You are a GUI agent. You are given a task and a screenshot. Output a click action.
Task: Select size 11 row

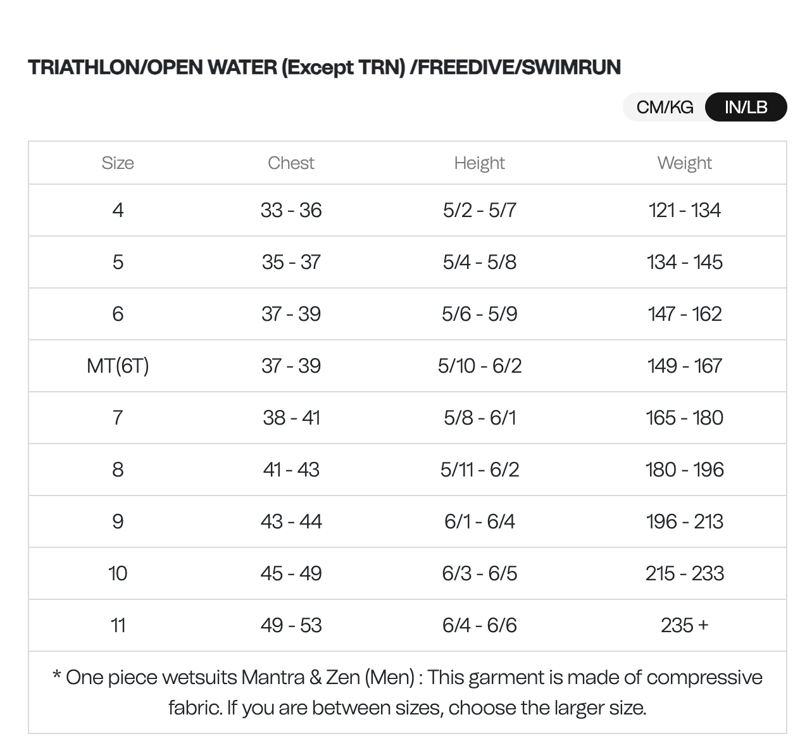point(119,625)
